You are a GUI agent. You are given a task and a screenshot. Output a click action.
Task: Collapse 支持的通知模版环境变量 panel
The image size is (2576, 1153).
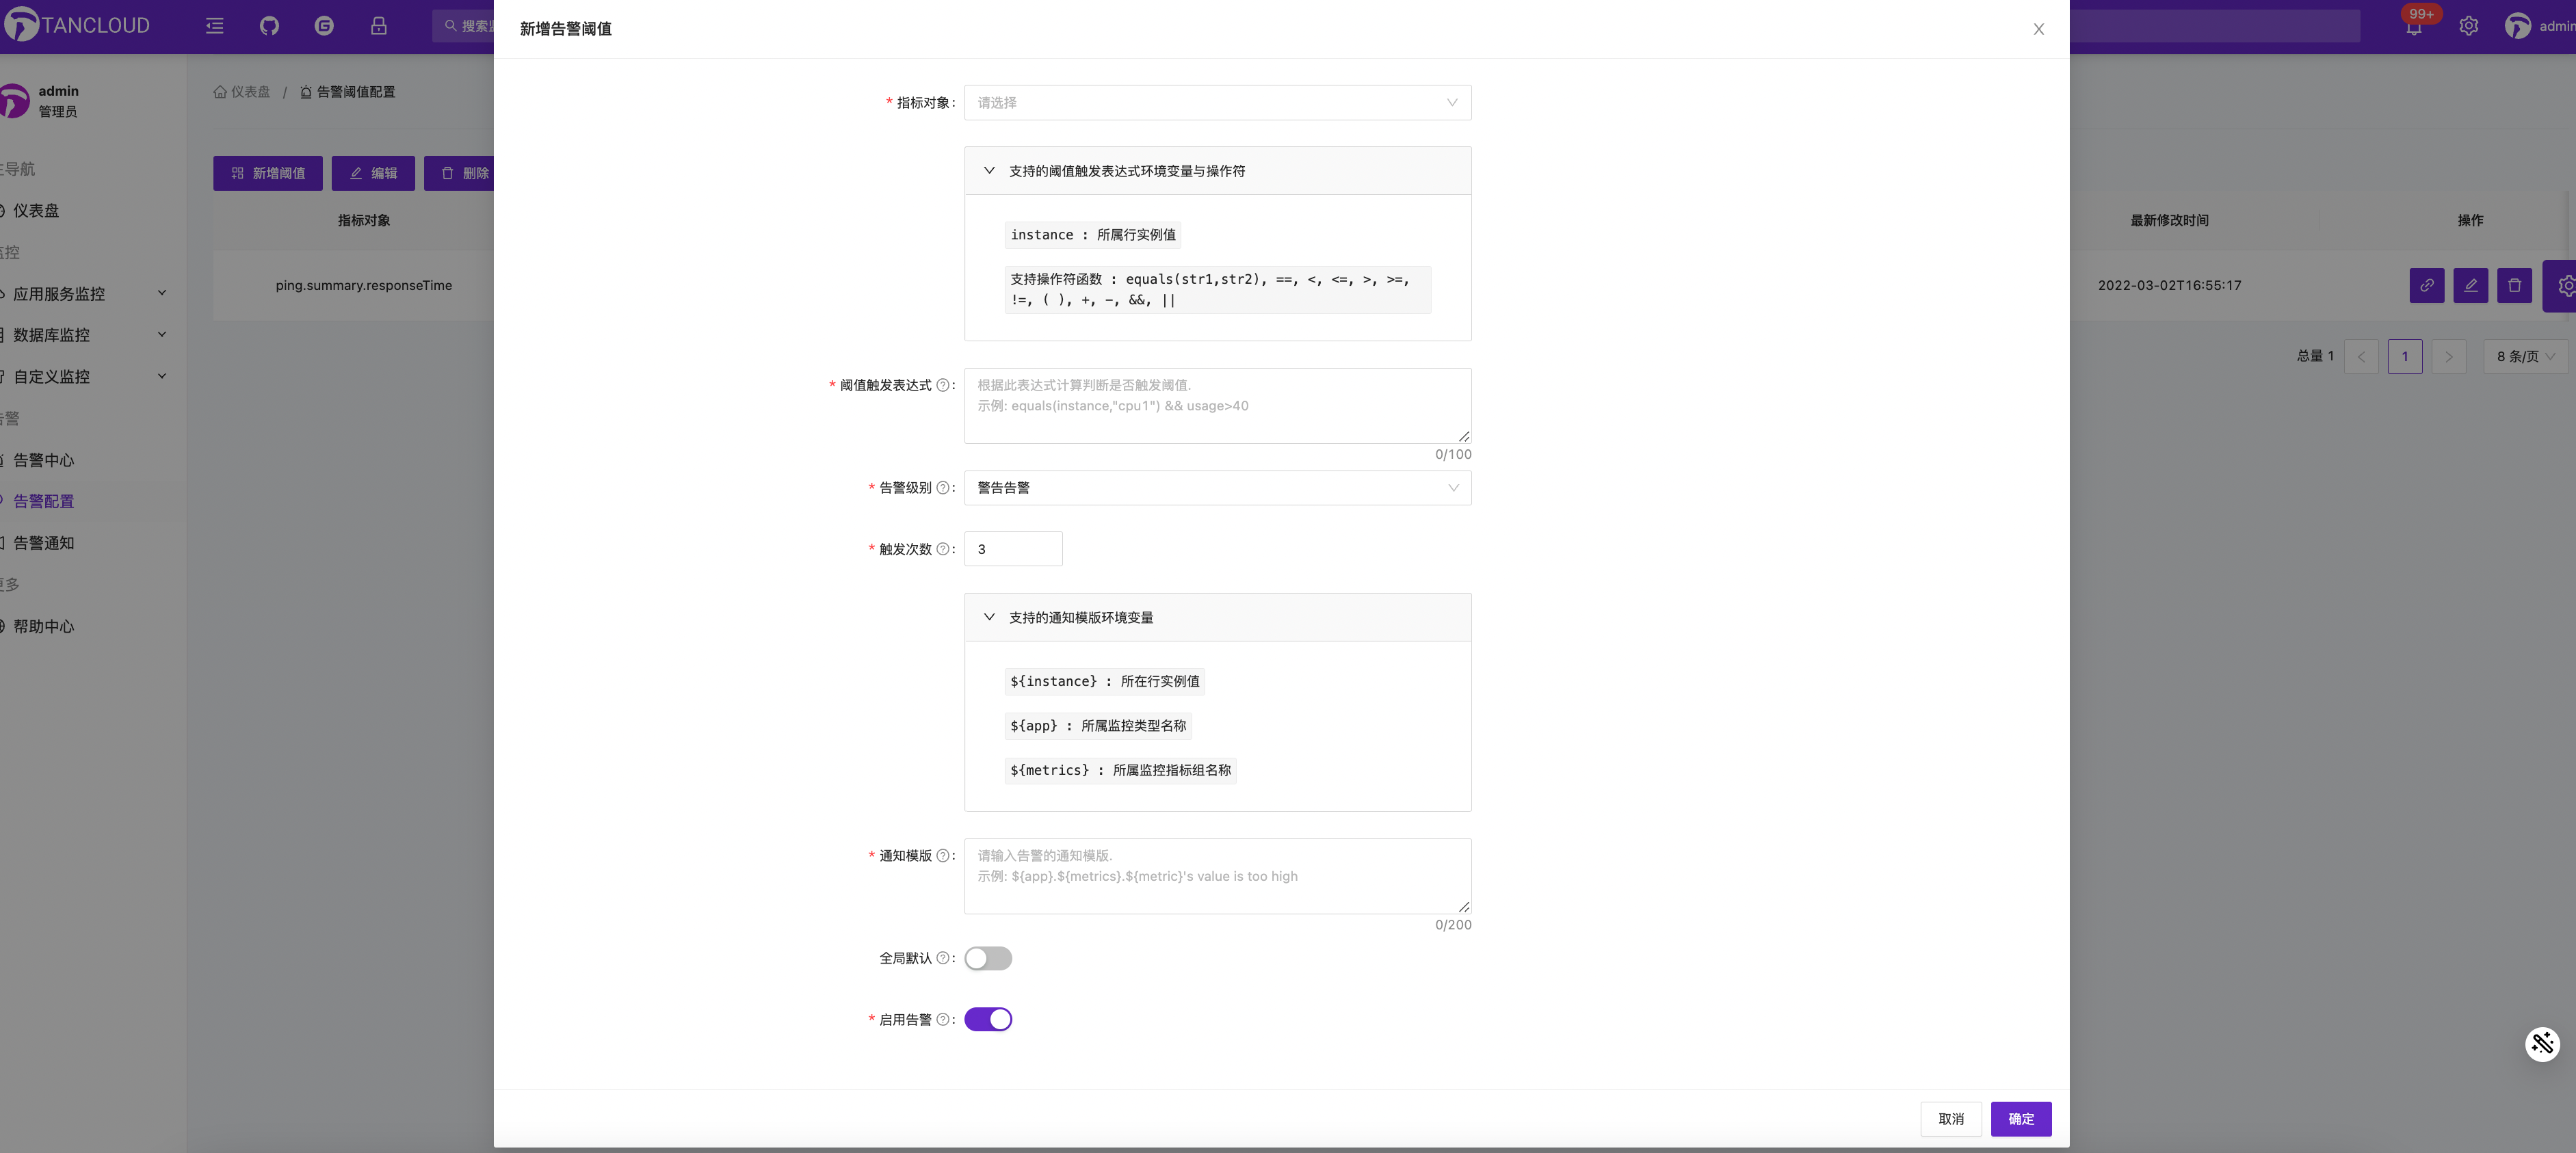coord(989,617)
